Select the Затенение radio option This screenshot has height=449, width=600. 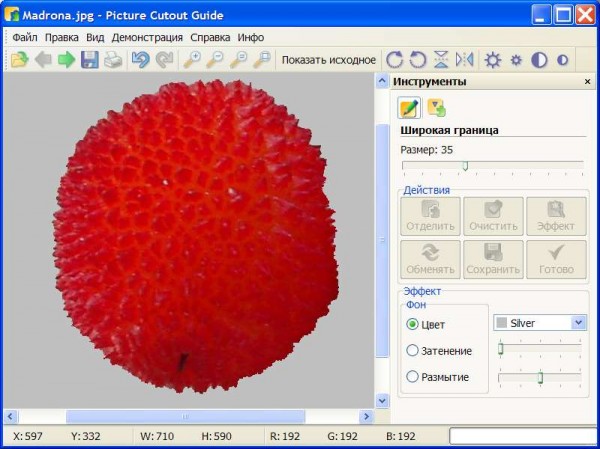pyautogui.click(x=412, y=351)
